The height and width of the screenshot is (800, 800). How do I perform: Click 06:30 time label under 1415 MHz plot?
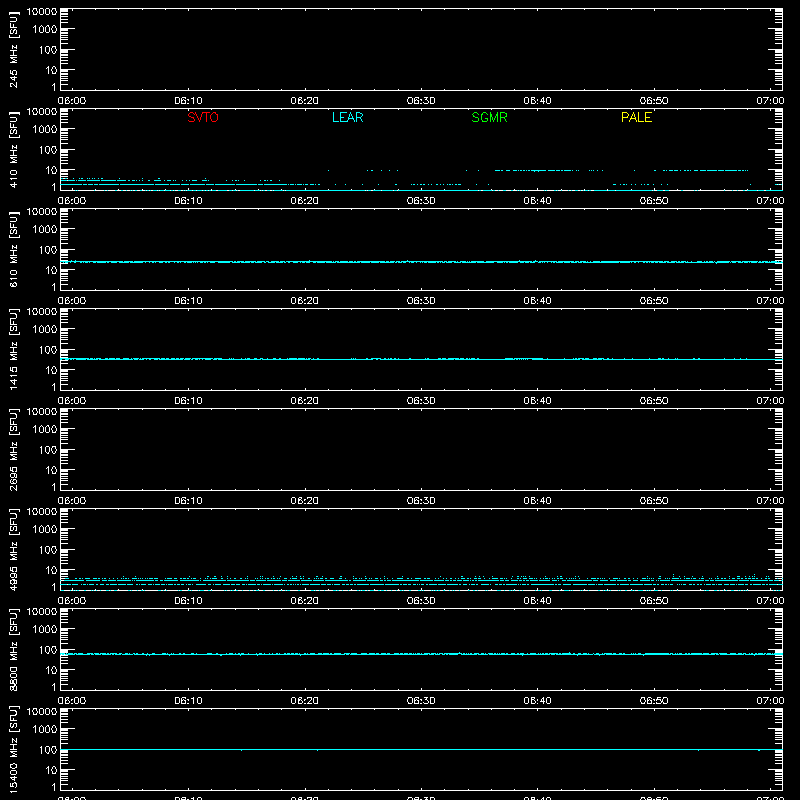[x=421, y=401]
